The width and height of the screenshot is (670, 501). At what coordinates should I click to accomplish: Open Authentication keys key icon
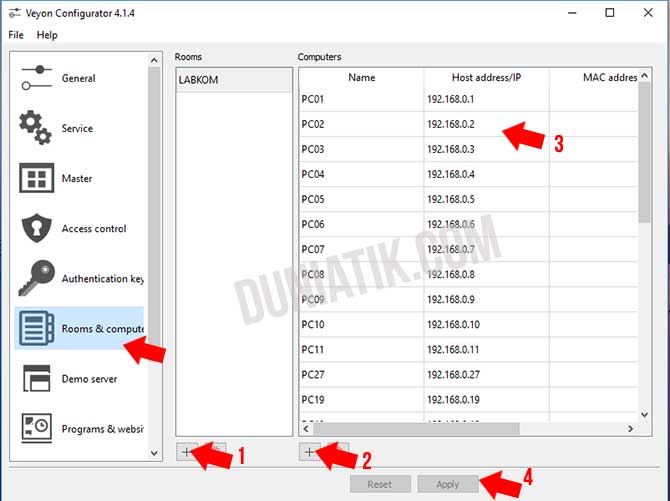(x=37, y=278)
